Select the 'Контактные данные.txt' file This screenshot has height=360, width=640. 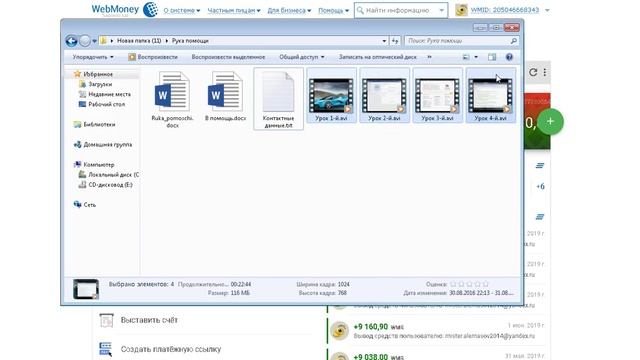coord(278,99)
